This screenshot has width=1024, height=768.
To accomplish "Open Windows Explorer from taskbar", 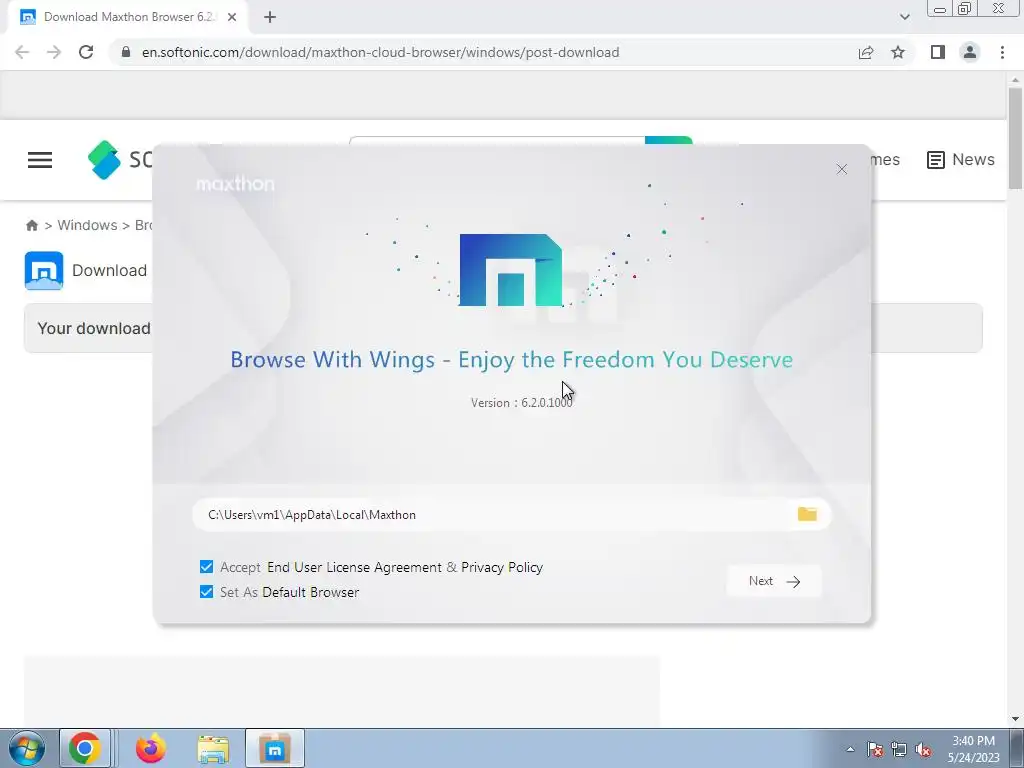I will [213, 748].
